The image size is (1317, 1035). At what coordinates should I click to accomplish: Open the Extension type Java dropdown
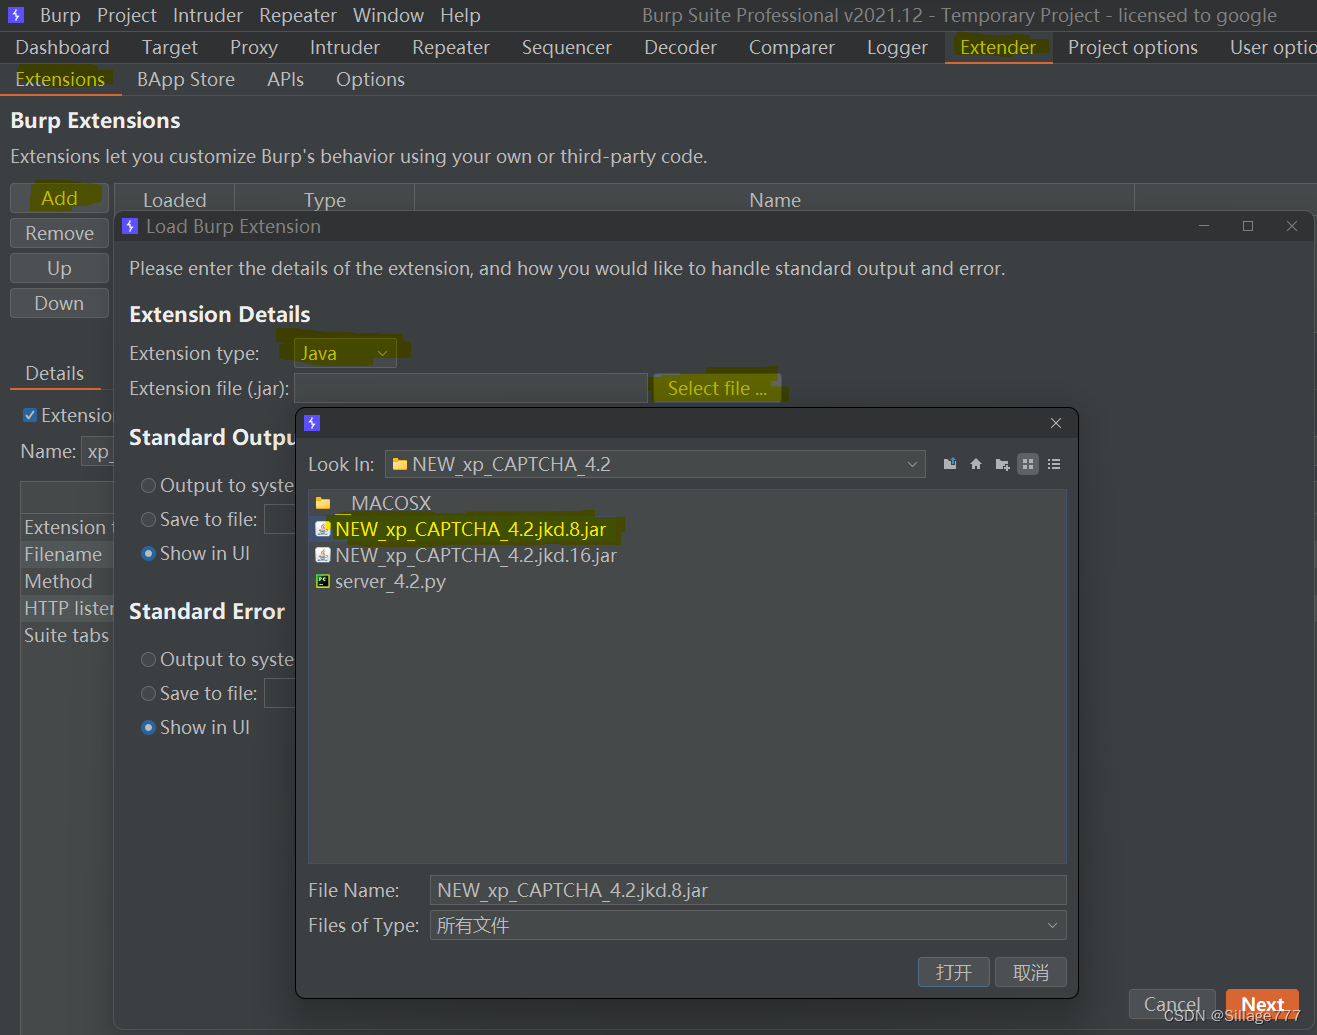pyautogui.click(x=345, y=353)
